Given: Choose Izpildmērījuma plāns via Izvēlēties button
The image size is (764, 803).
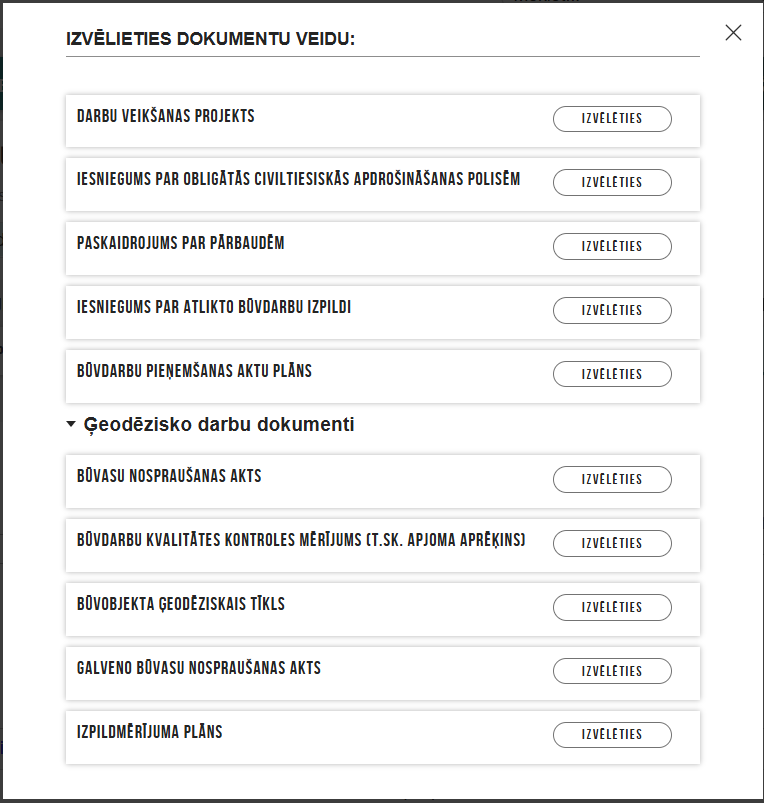Looking at the screenshot, I should tap(612, 735).
